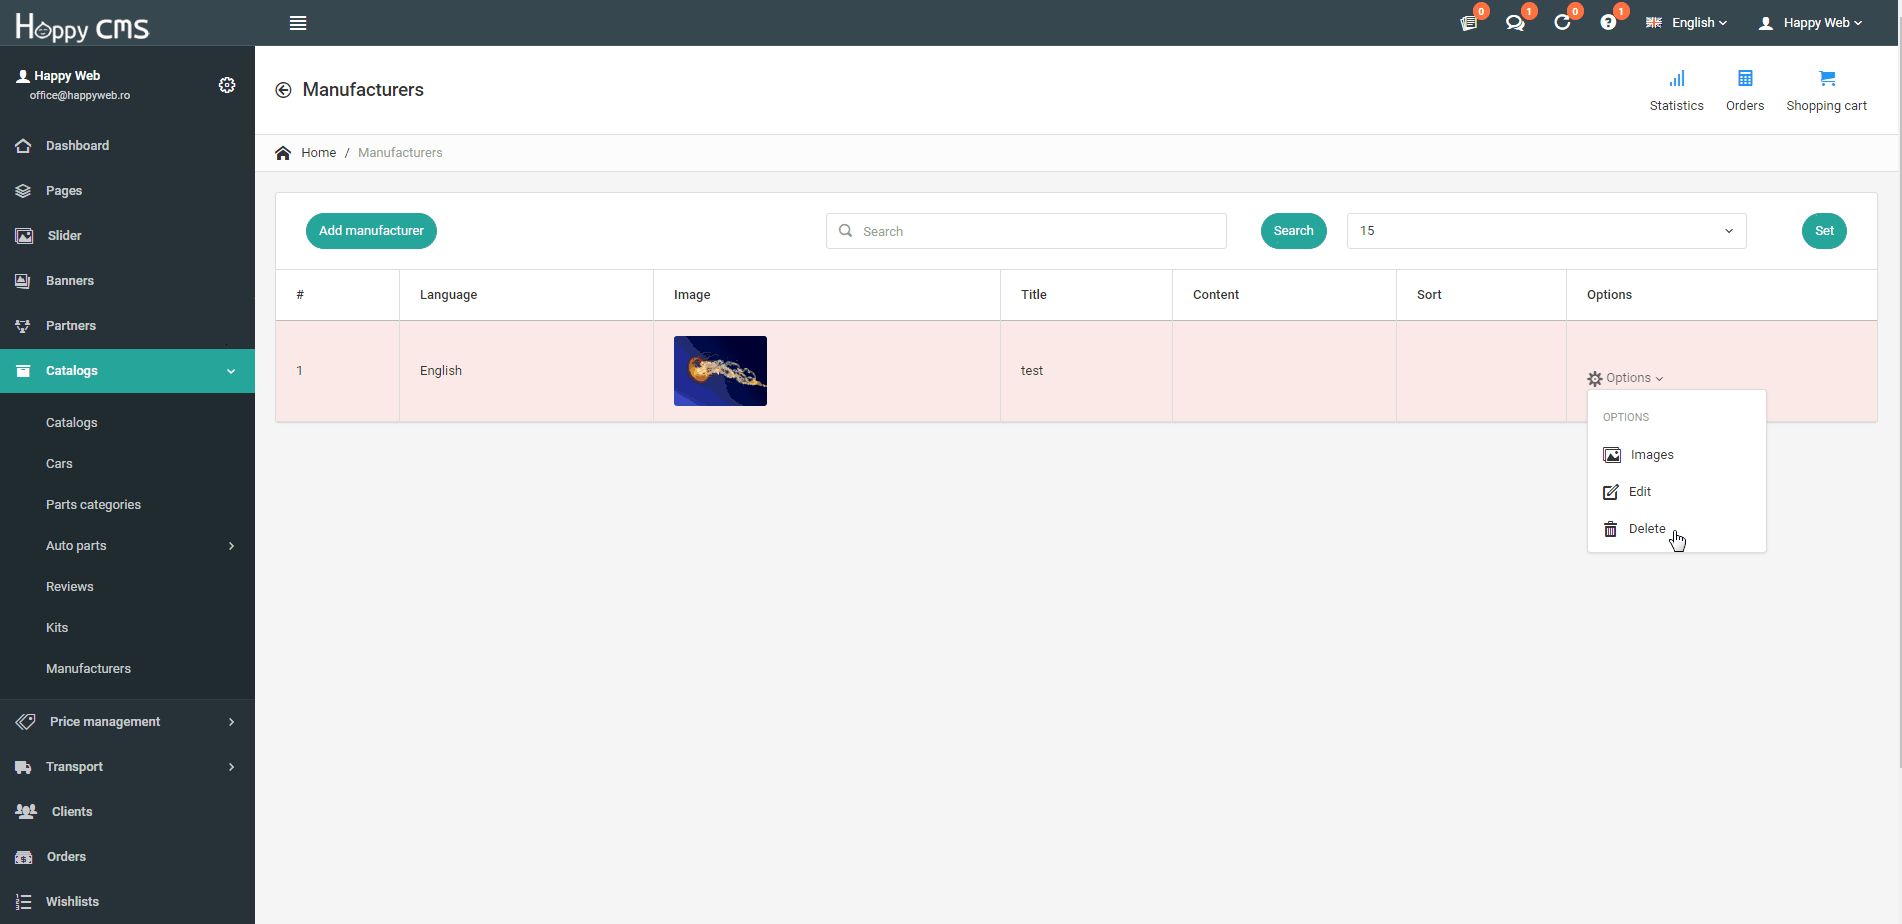Screen dimensions: 1902x924
Task: Open Orders shortcut in page header
Action: (x=1745, y=91)
